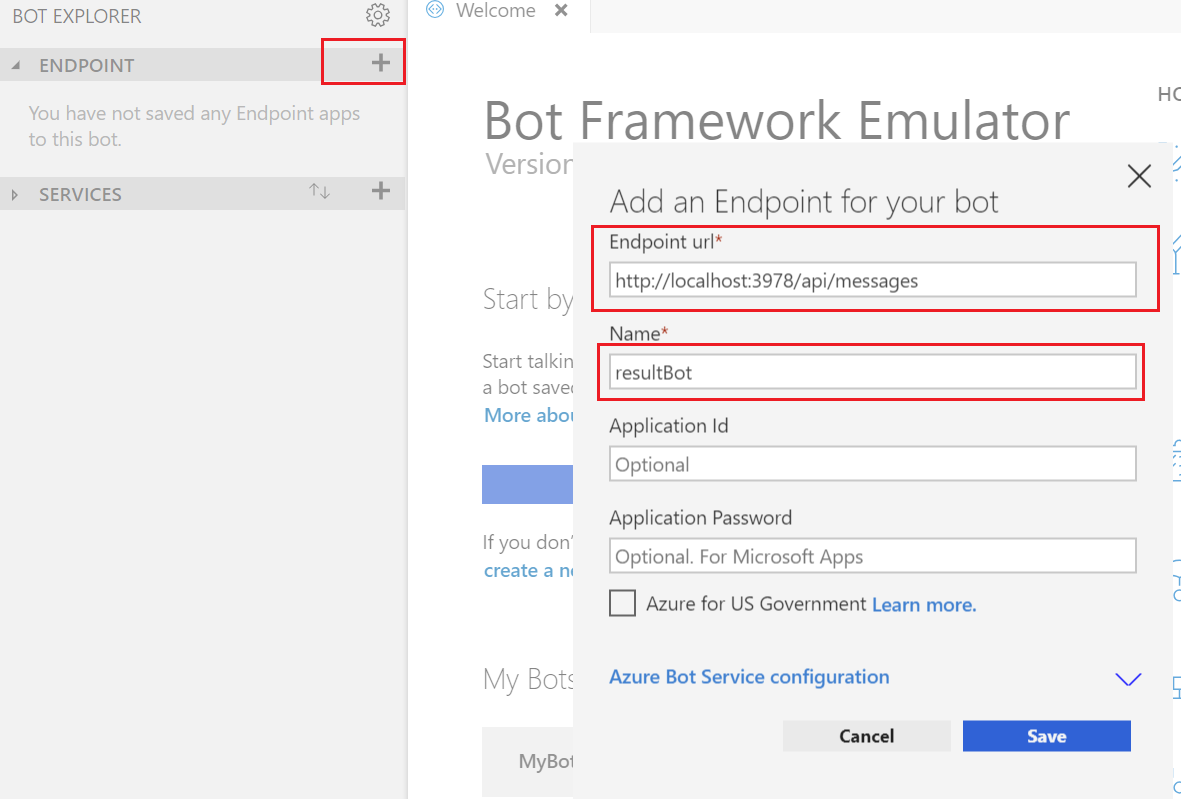This screenshot has width=1181, height=799.
Task: Click the blue button on Welcome page
Action: point(527,484)
